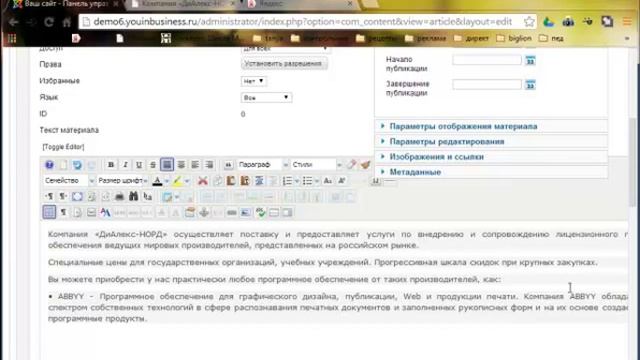Image resolution: width=640 pixels, height=360 pixels.
Task: Toggle show blocks paragraph-mark button
Action: pyautogui.click(x=63, y=212)
